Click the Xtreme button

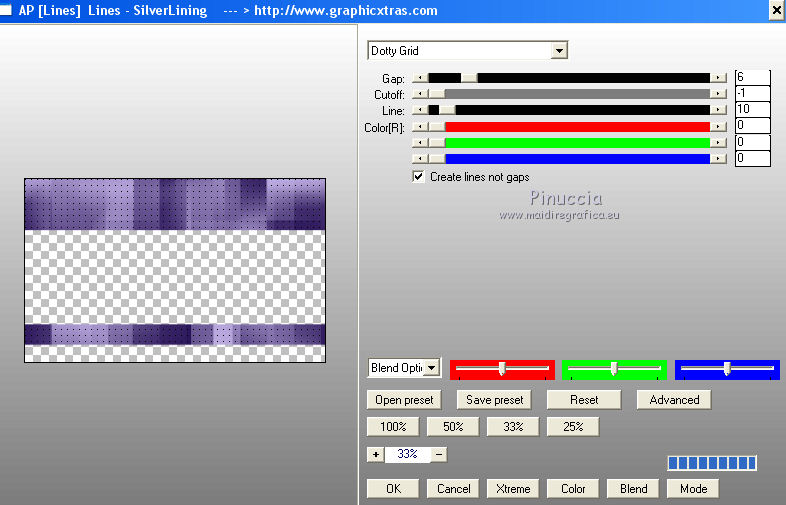point(513,488)
